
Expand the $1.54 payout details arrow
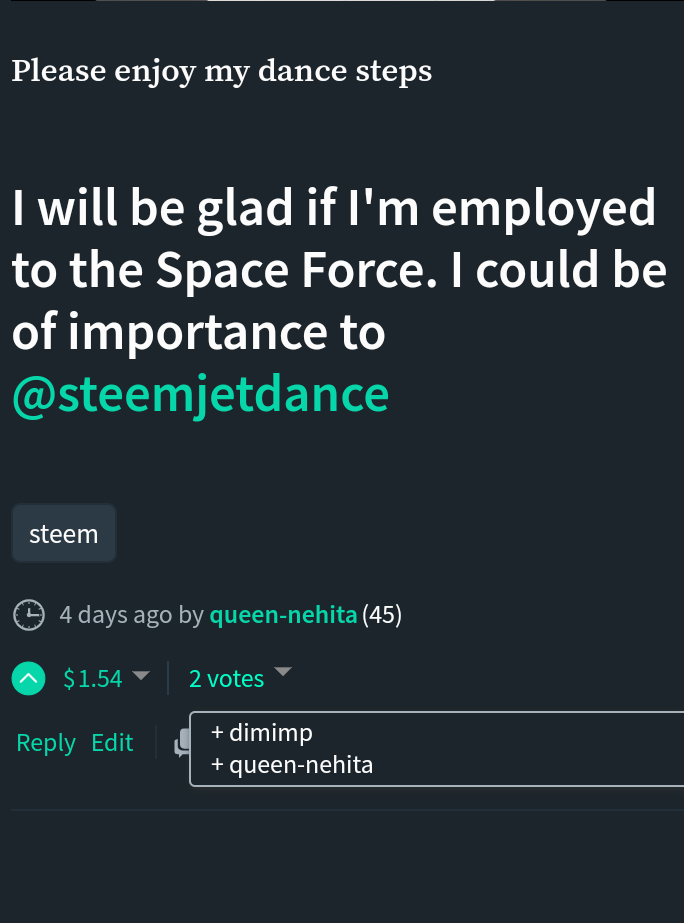(141, 676)
